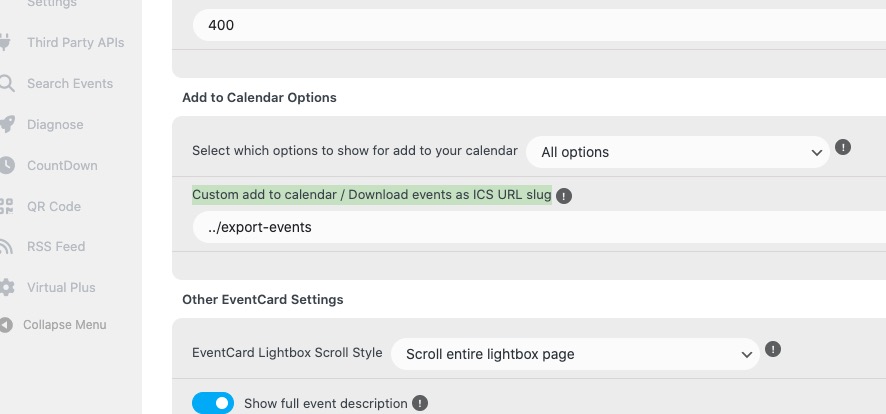Open the All options calendar dropdown
This screenshot has width=886, height=414.
click(x=677, y=152)
